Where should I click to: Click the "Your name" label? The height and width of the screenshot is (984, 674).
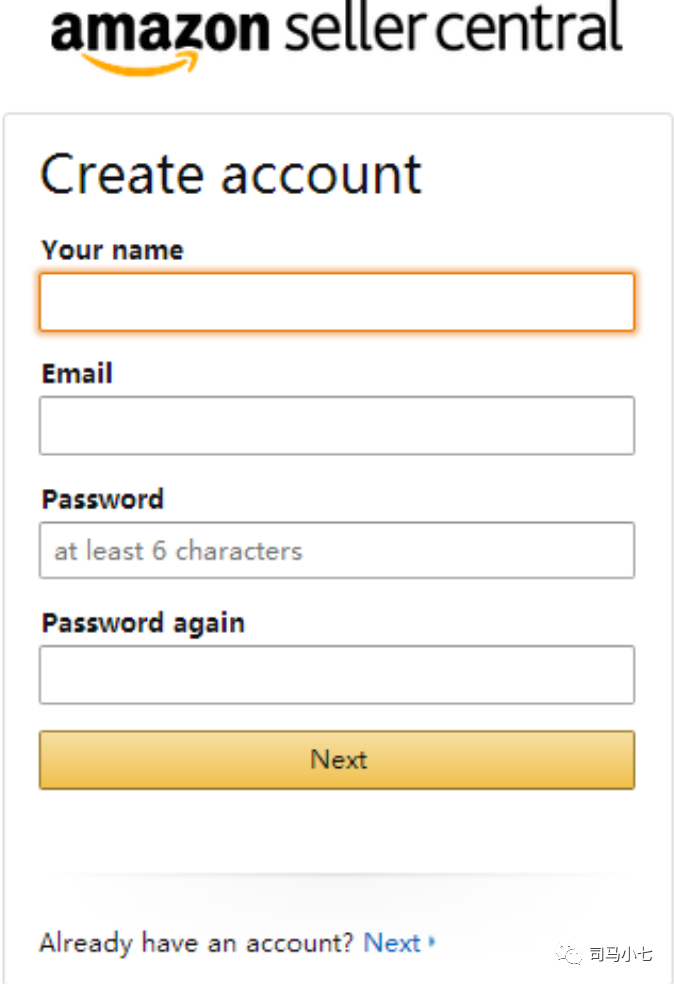pos(112,250)
